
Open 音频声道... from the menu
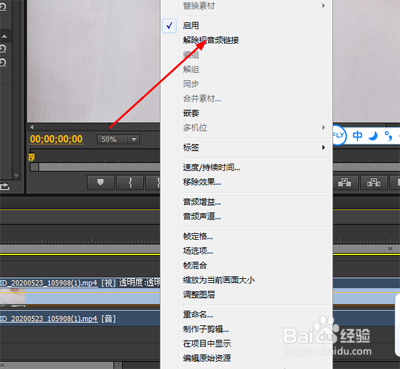pyautogui.click(x=247, y=217)
